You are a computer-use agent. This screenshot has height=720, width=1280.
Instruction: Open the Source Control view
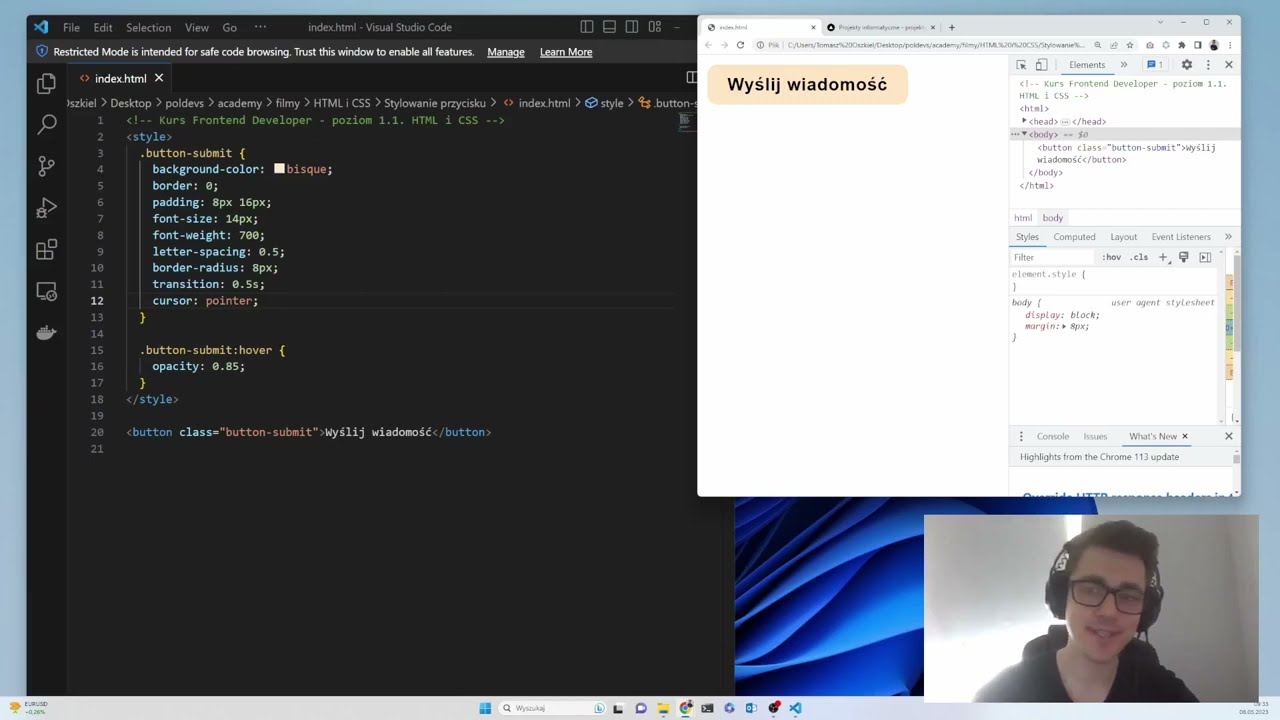point(46,167)
